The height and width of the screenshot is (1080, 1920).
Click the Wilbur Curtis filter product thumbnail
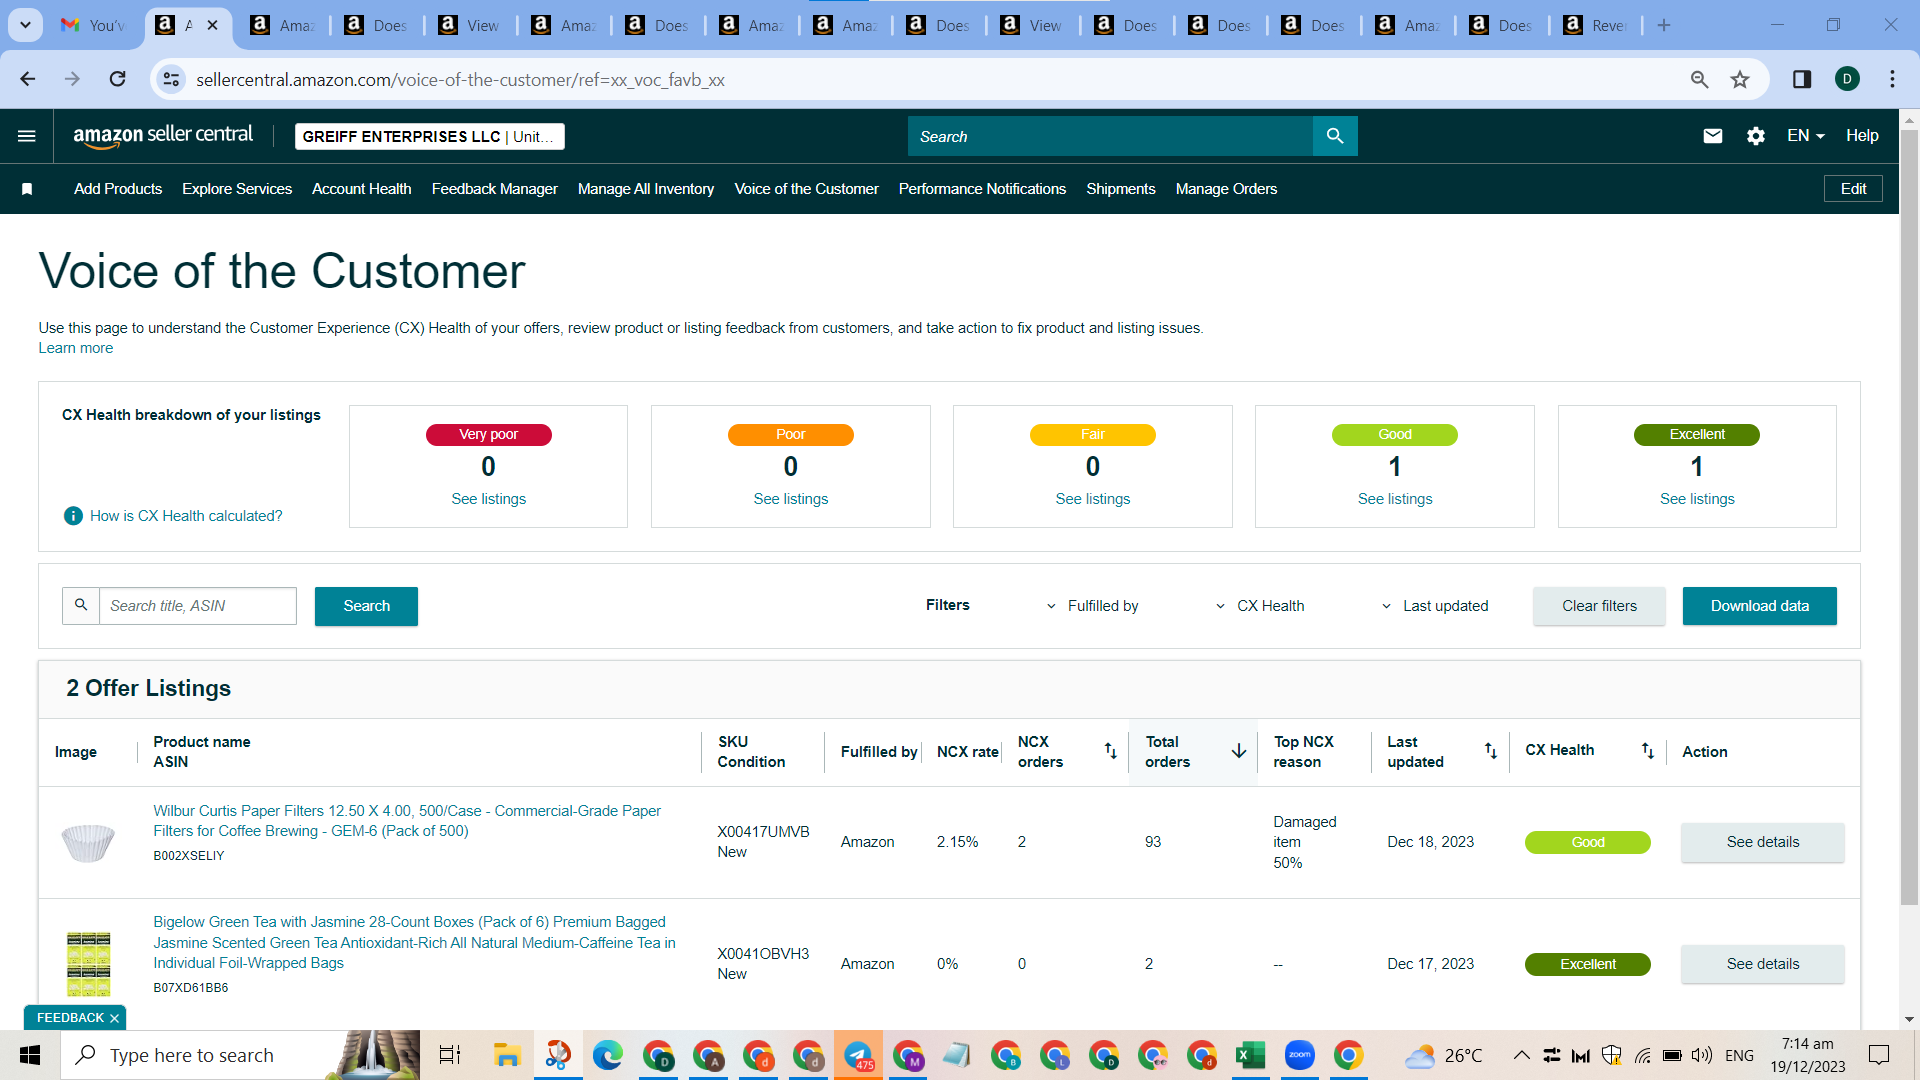(88, 842)
